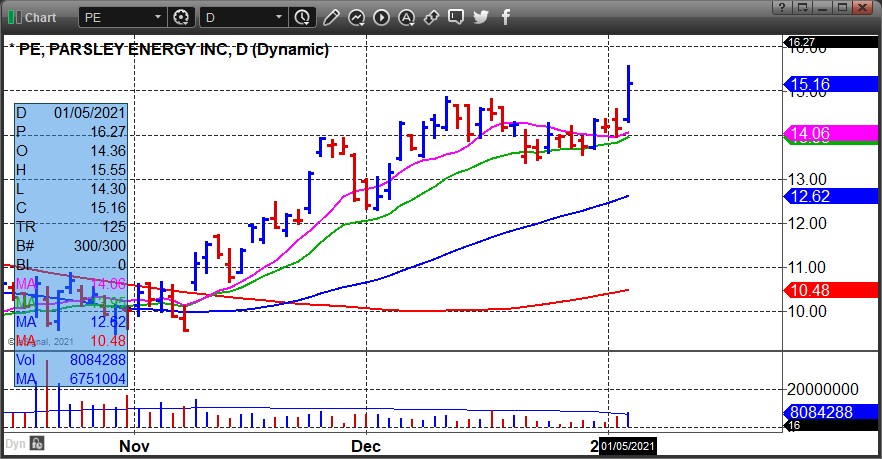Click the 8084288 volume axis marker
The width and height of the screenshot is (882, 459).
tap(830, 412)
